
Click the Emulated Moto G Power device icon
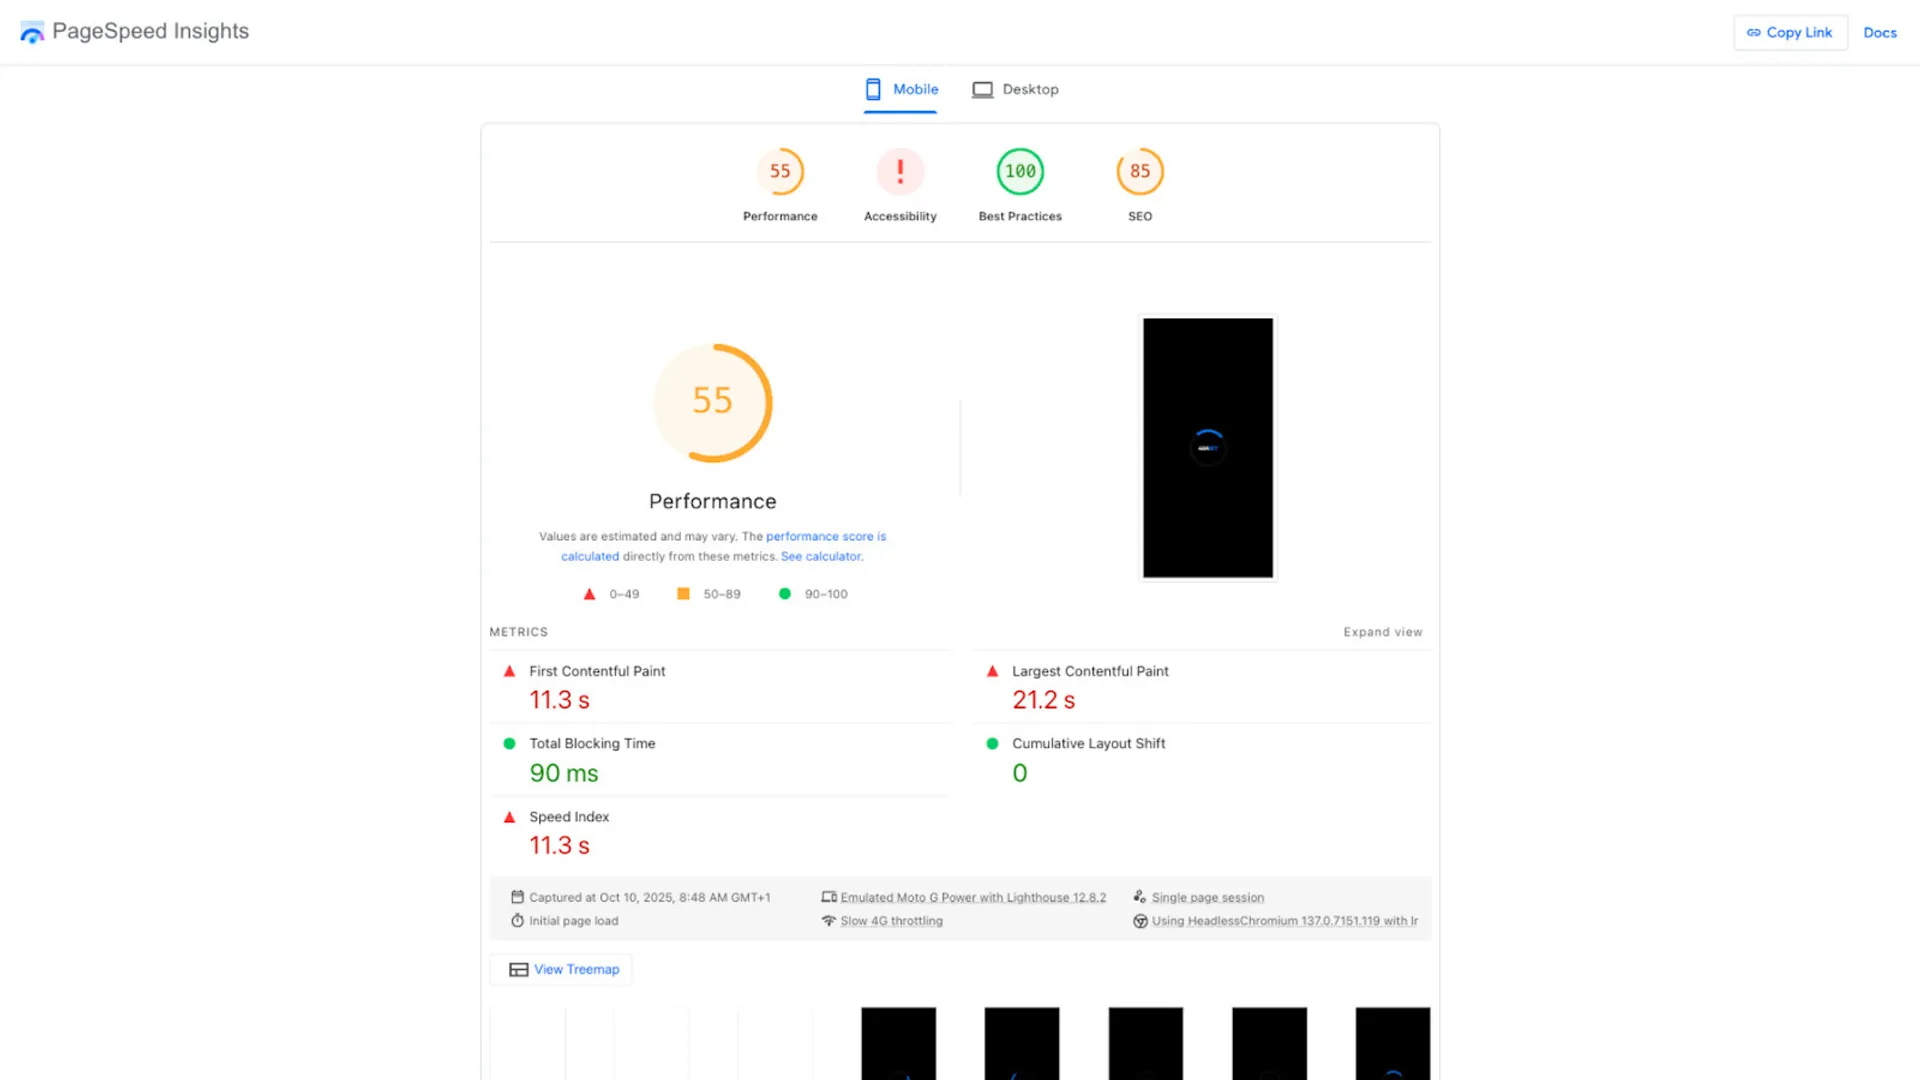[829, 897]
